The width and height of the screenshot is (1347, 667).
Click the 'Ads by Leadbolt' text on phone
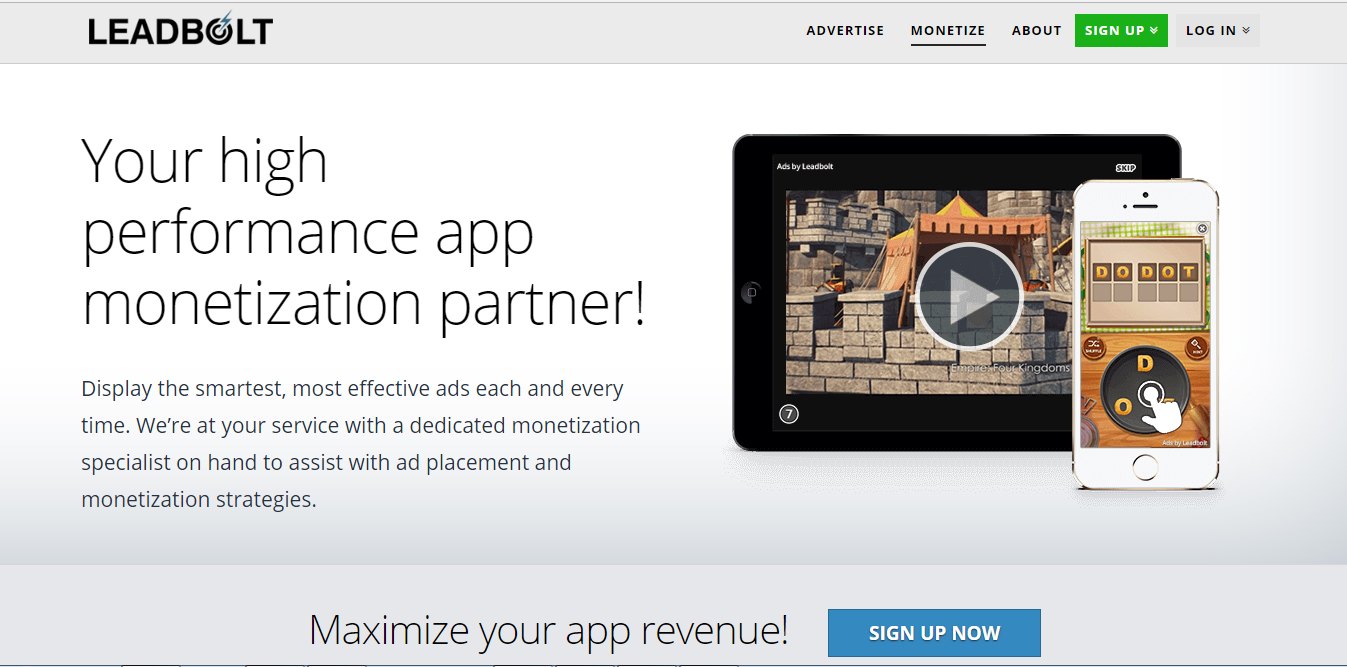click(1184, 442)
